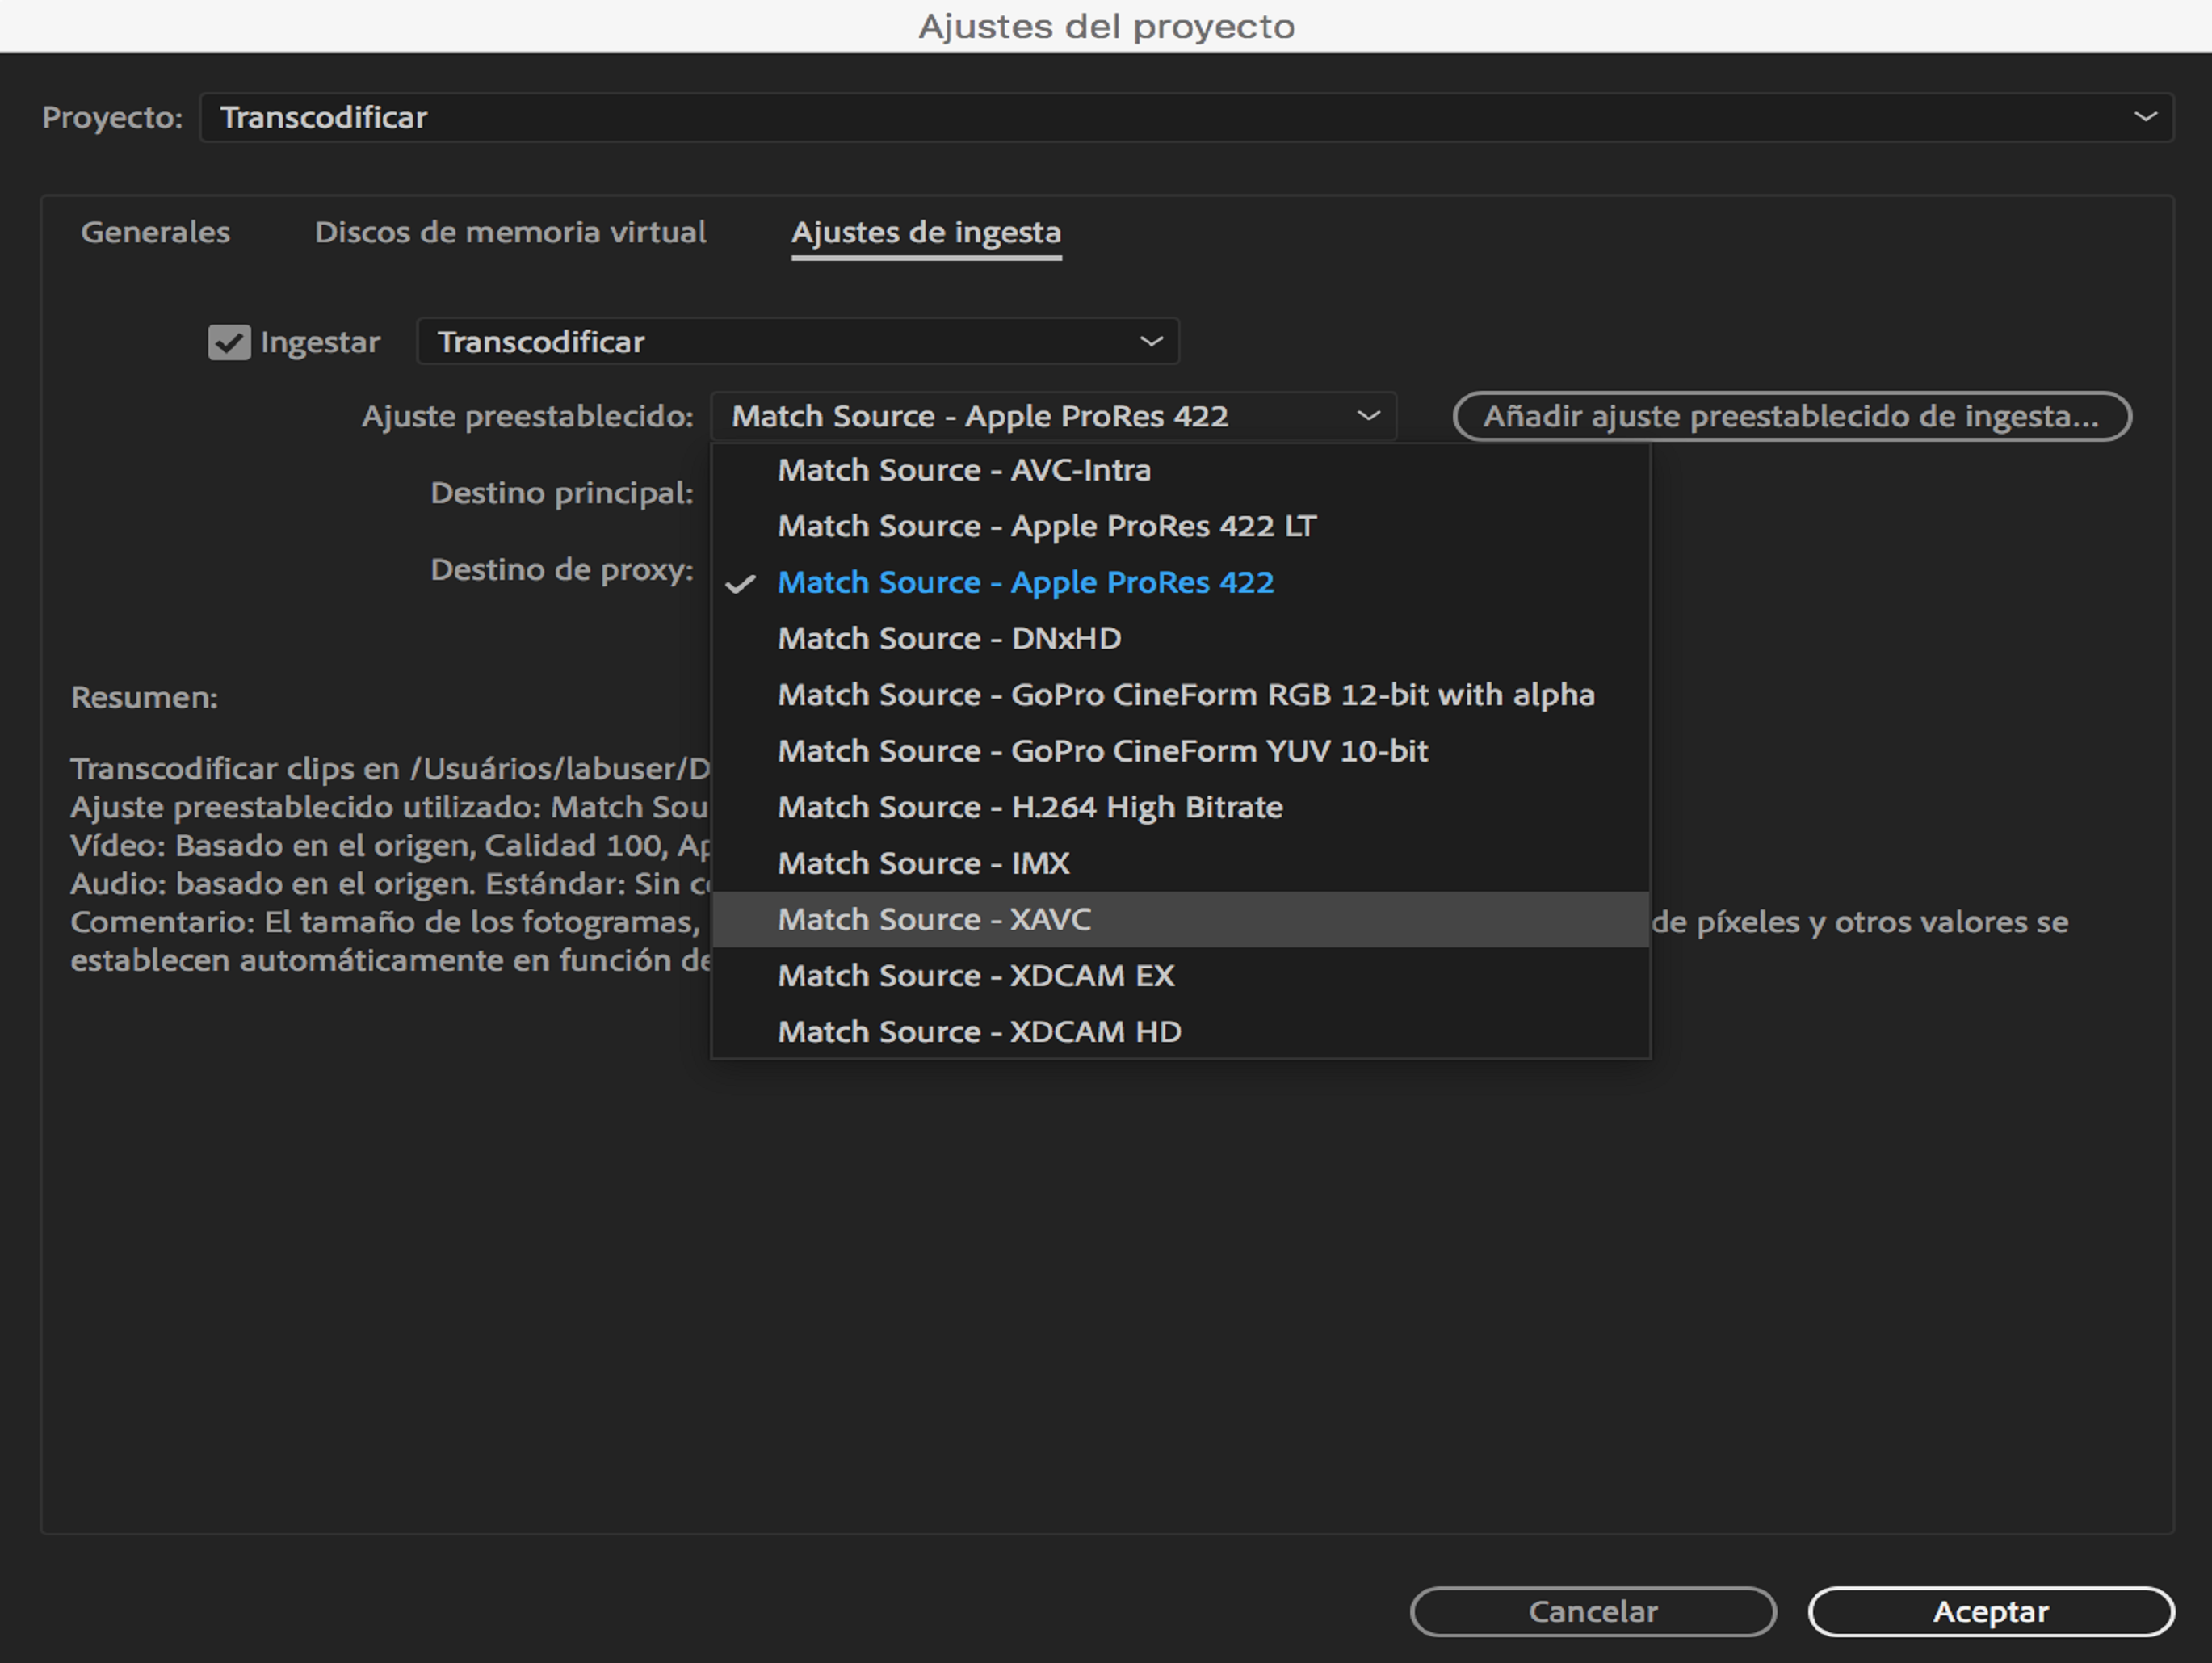Uncheck the Ingestar checkbox
The image size is (2212, 1663).
[x=229, y=342]
